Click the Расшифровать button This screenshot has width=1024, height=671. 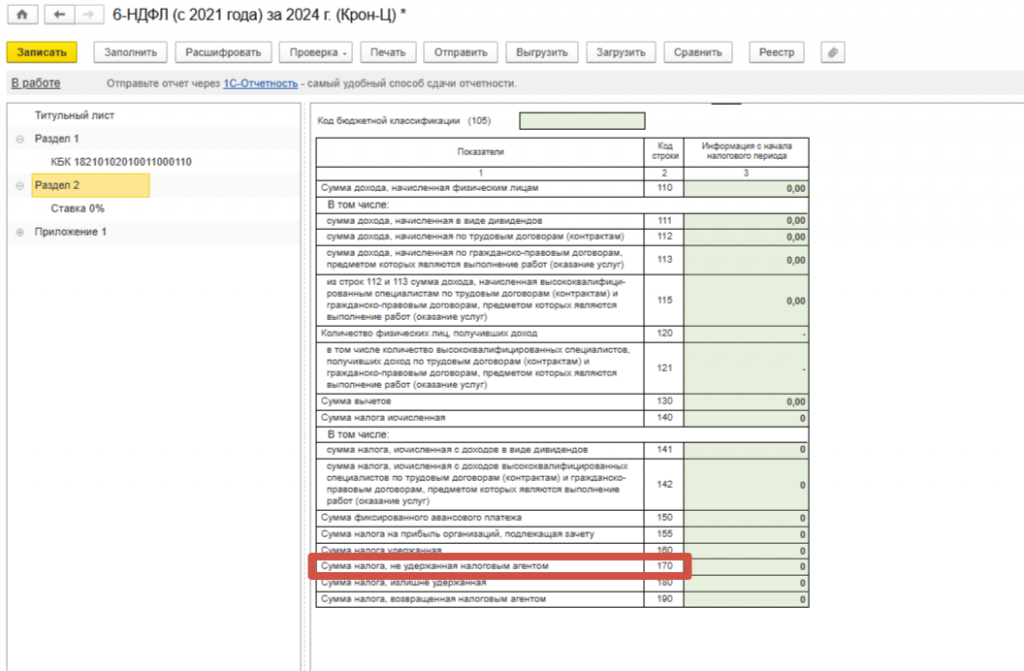(x=223, y=52)
